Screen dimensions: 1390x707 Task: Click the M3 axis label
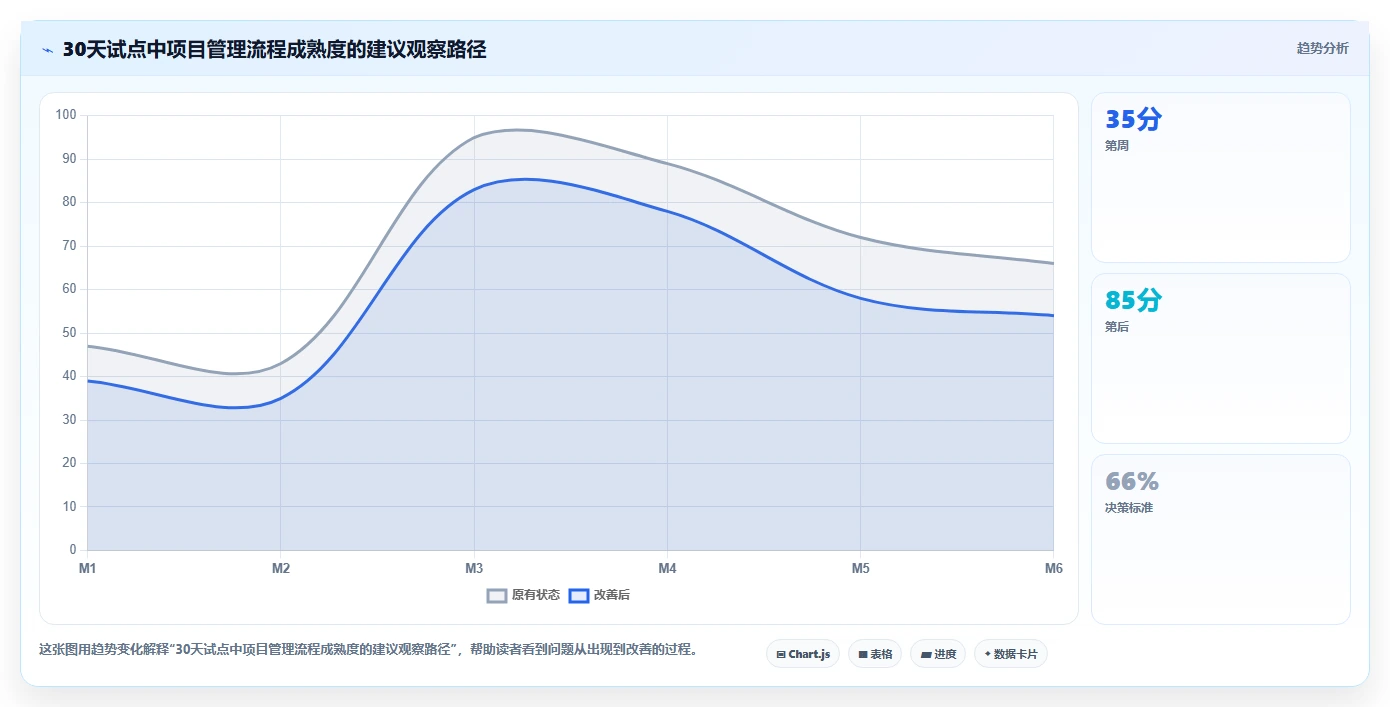pyautogui.click(x=474, y=568)
